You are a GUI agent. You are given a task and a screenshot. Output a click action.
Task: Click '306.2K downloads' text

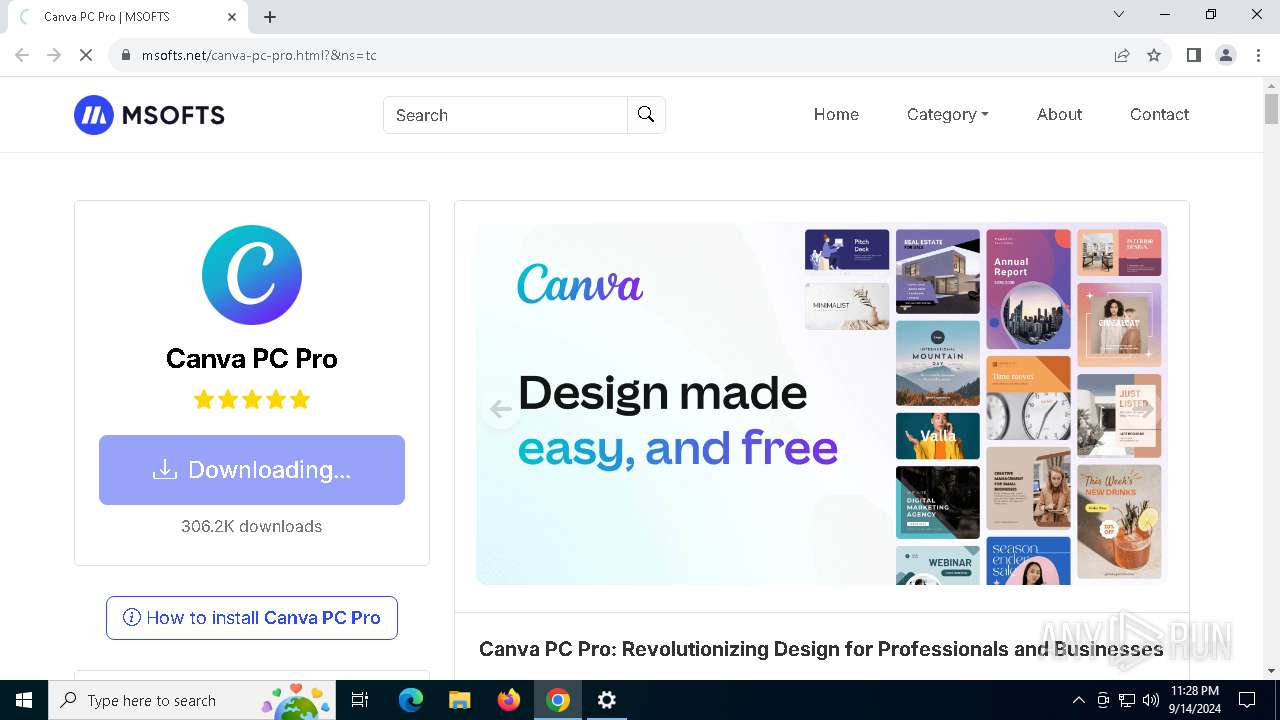tap(252, 526)
